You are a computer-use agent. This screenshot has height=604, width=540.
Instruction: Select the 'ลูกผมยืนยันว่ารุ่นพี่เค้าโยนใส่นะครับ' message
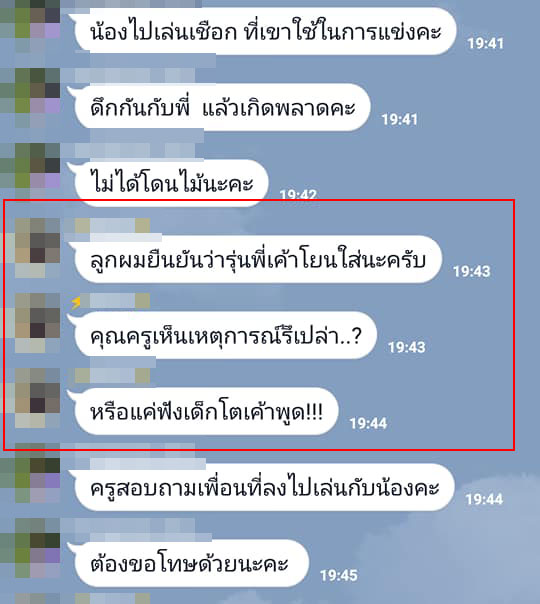[x=256, y=259]
